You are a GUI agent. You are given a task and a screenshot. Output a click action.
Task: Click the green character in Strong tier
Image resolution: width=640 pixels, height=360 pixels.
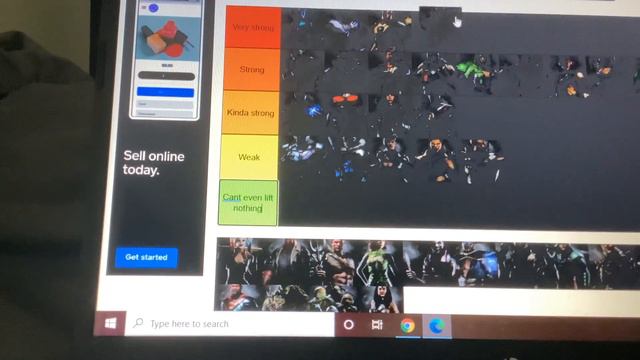pos(475,72)
